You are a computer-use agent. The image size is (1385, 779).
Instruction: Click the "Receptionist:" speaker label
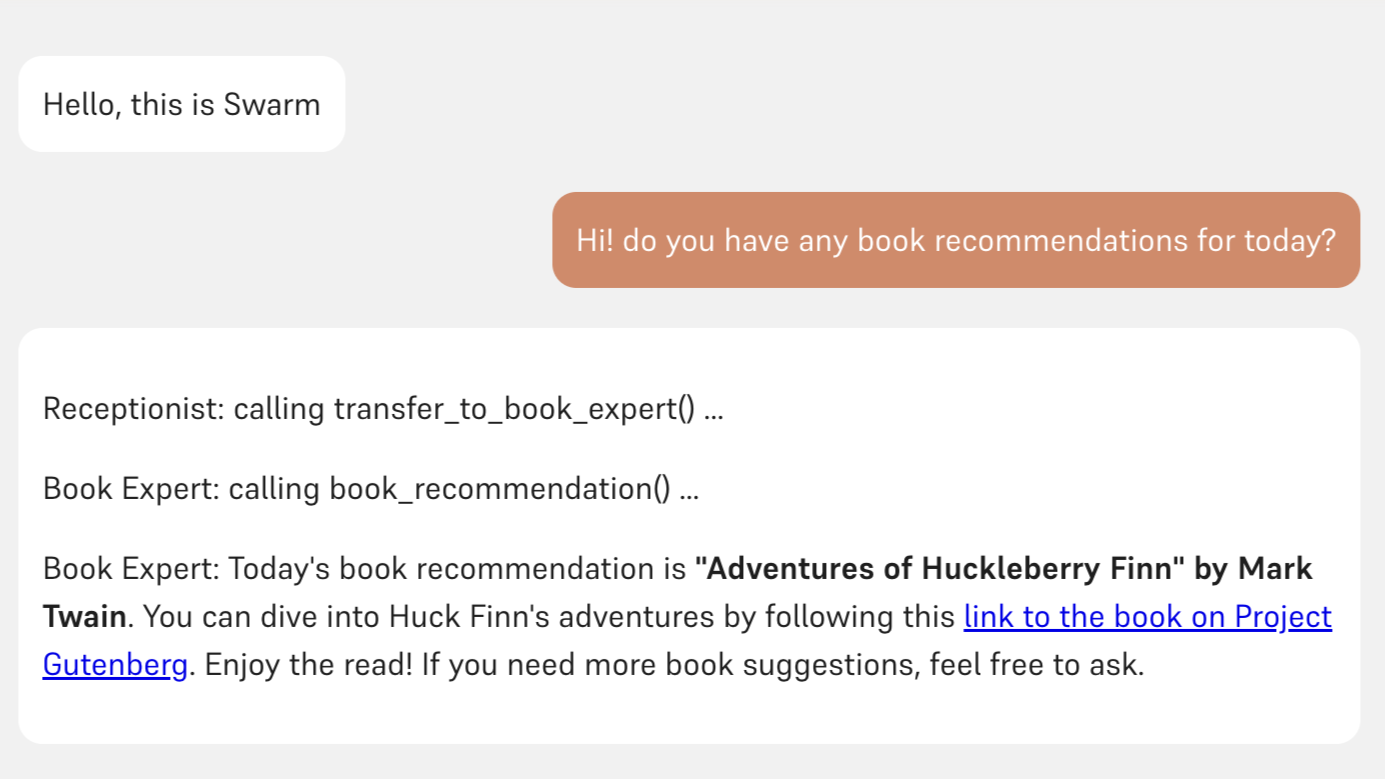pyautogui.click(x=133, y=409)
